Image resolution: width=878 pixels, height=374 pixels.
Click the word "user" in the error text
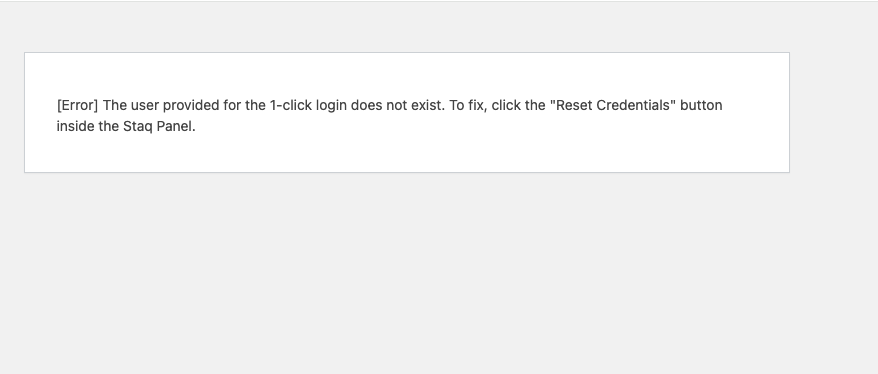[145, 106]
